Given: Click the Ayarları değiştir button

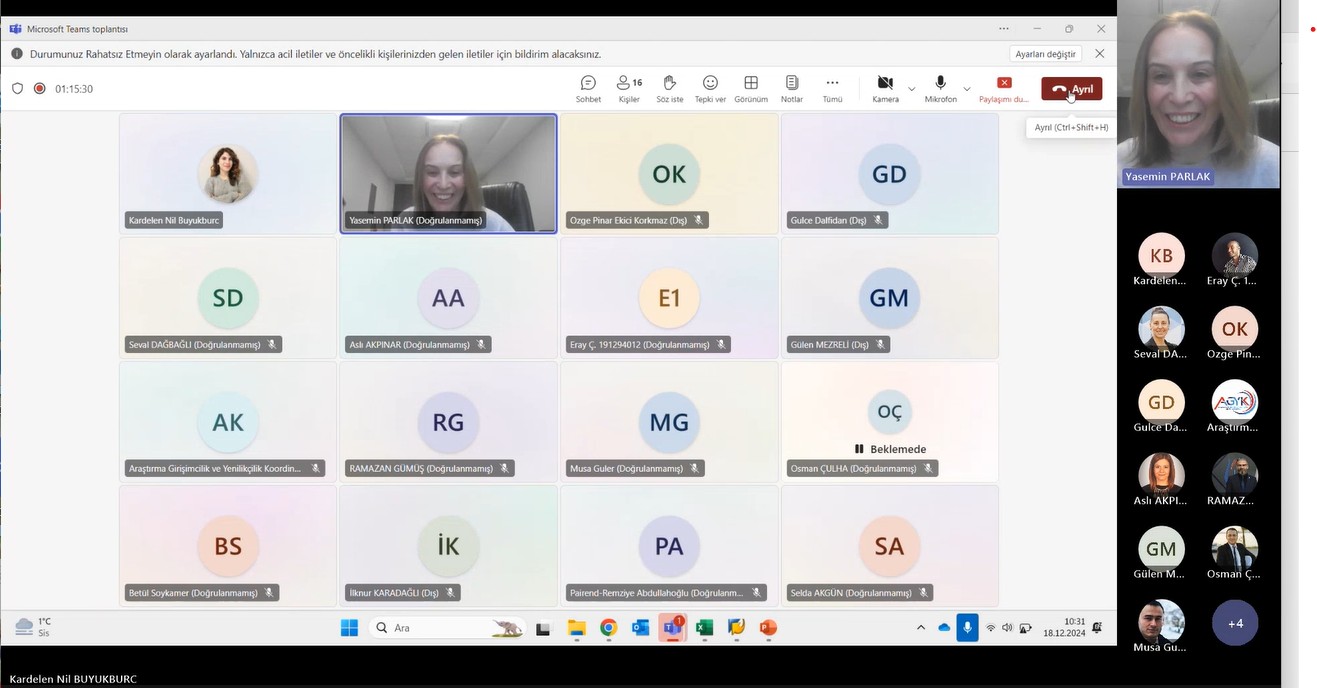Looking at the screenshot, I should (x=1045, y=54).
